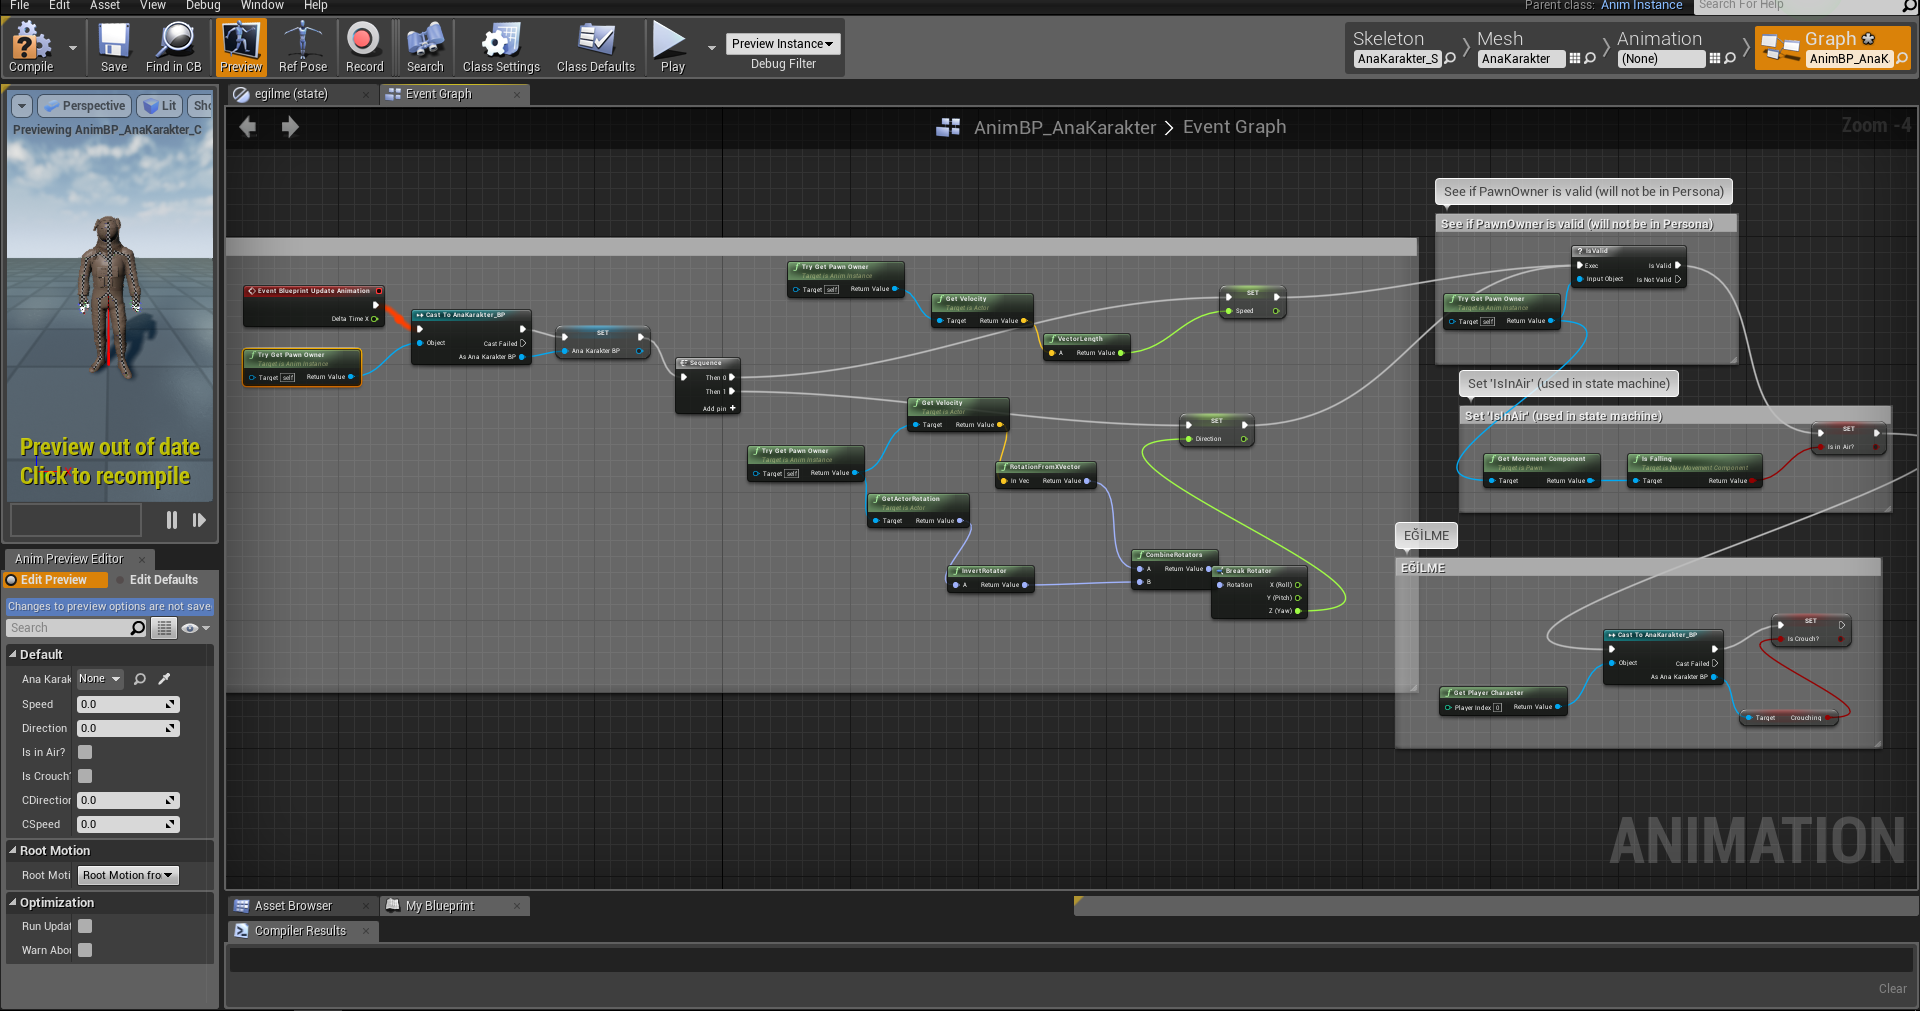Step the preview forward one frame
Viewport: 1920px width, 1011px height.
[x=199, y=520]
